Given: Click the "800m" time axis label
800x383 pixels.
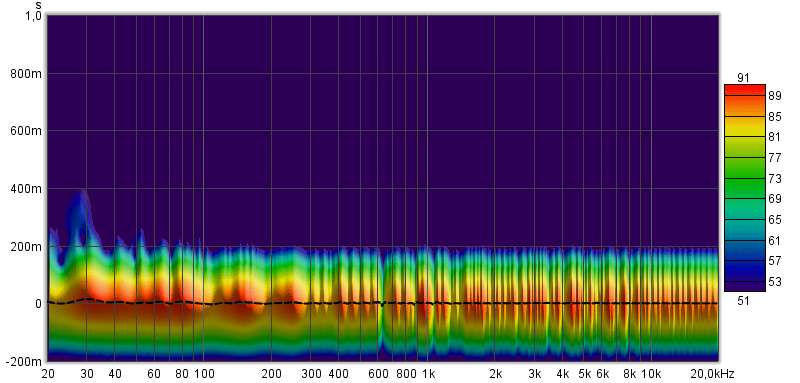Looking at the screenshot, I should (x=26, y=74).
